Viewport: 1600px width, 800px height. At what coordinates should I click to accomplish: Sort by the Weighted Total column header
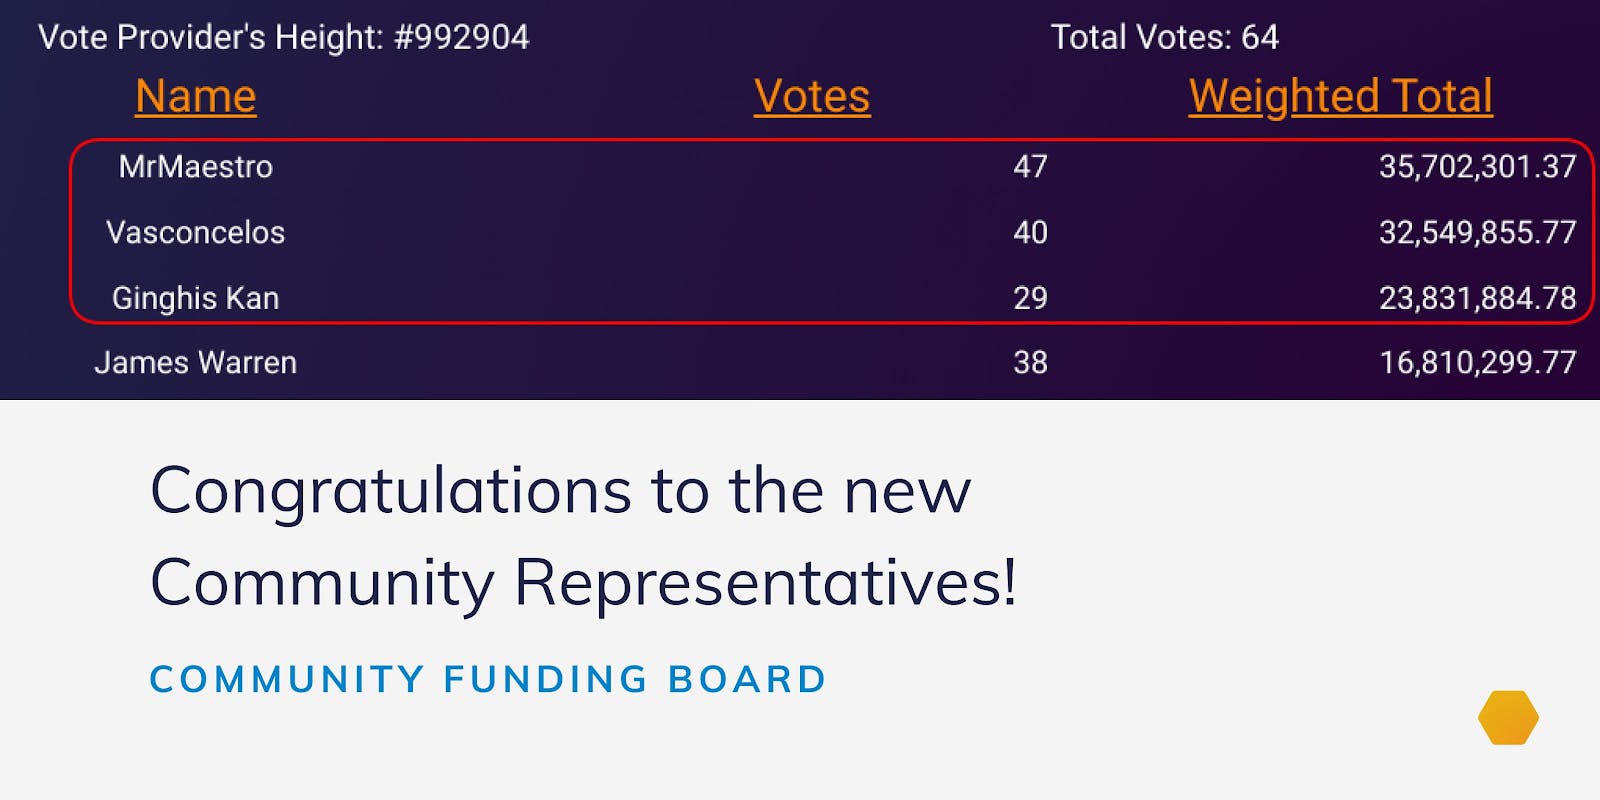point(1340,97)
